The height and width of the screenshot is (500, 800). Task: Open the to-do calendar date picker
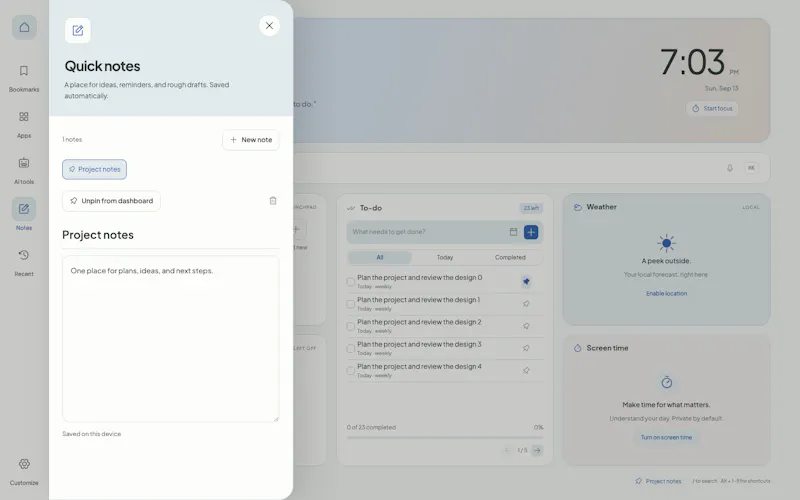click(513, 232)
